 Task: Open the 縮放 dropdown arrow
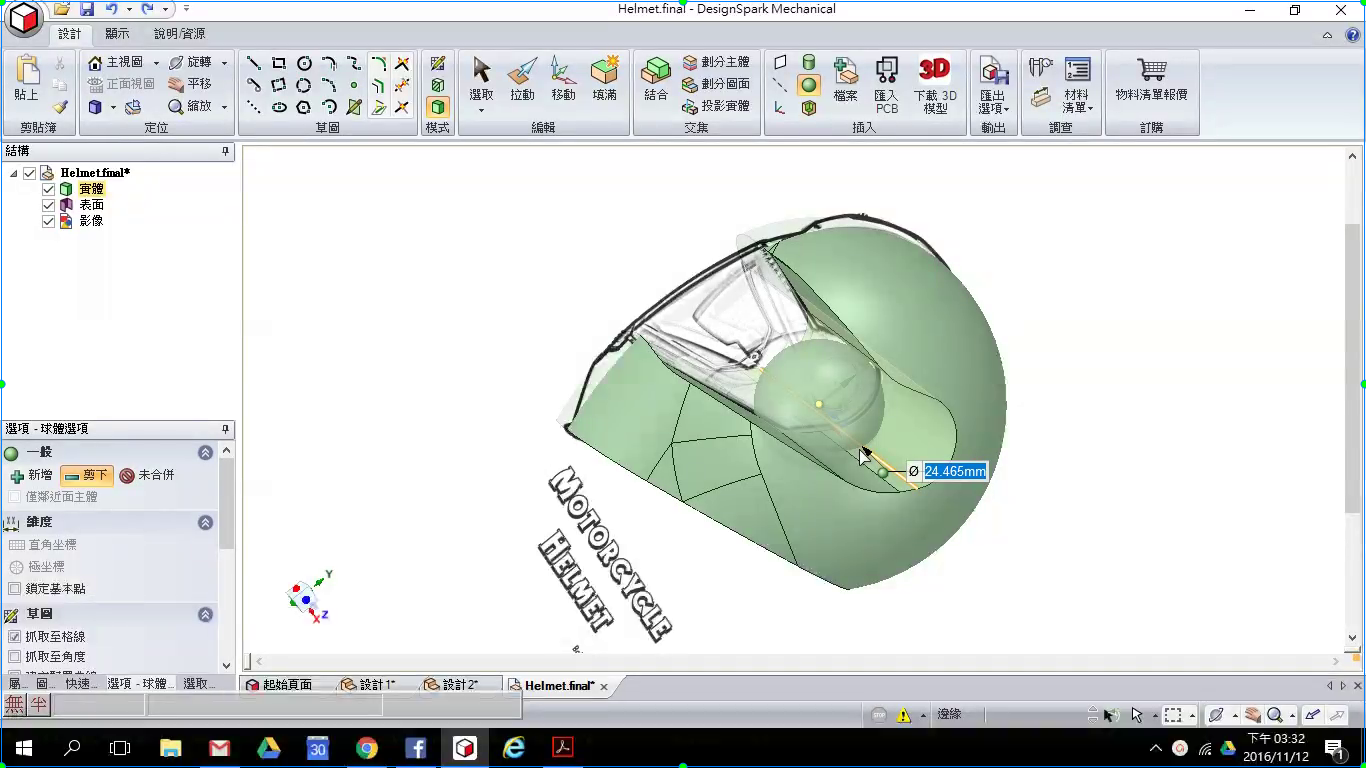tap(224, 107)
